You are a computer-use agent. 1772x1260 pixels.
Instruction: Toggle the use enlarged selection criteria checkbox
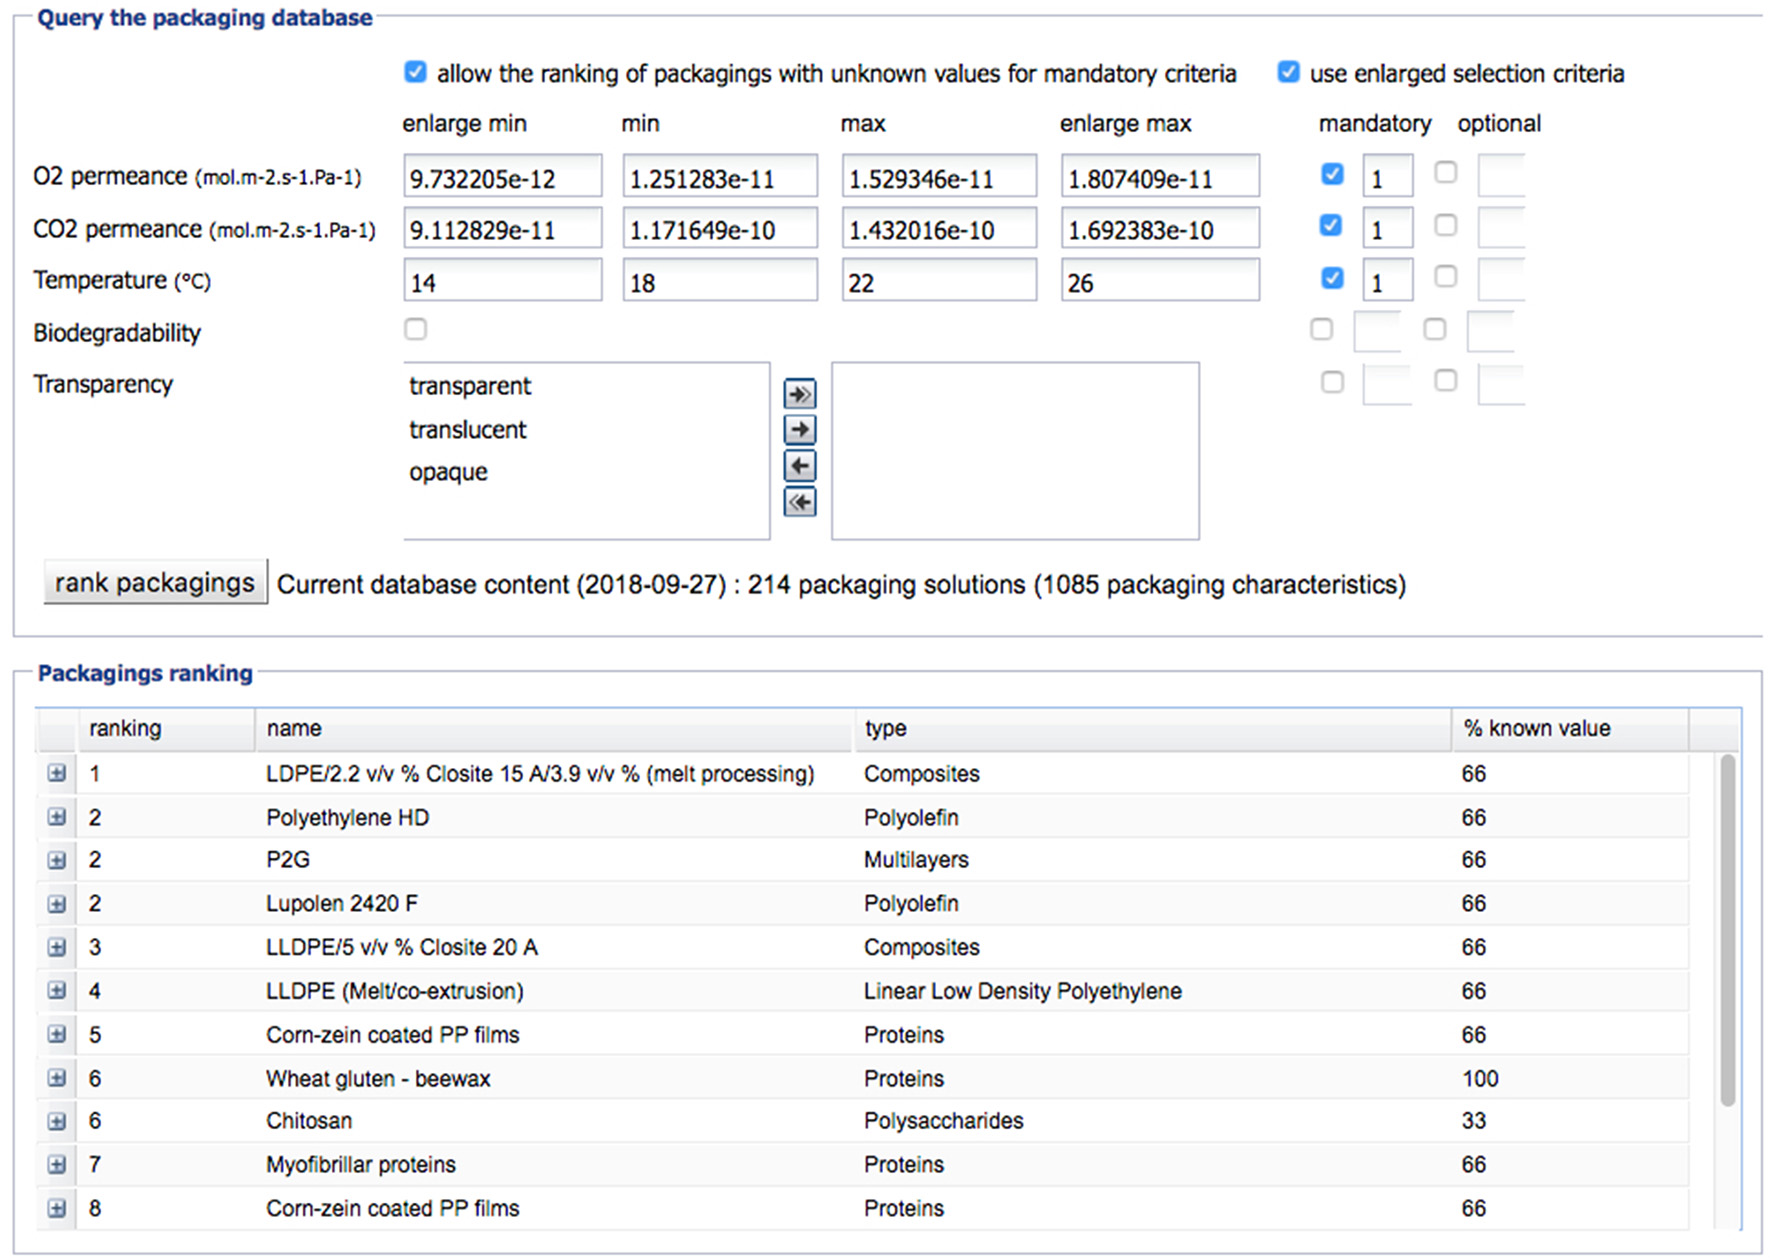click(x=1288, y=73)
